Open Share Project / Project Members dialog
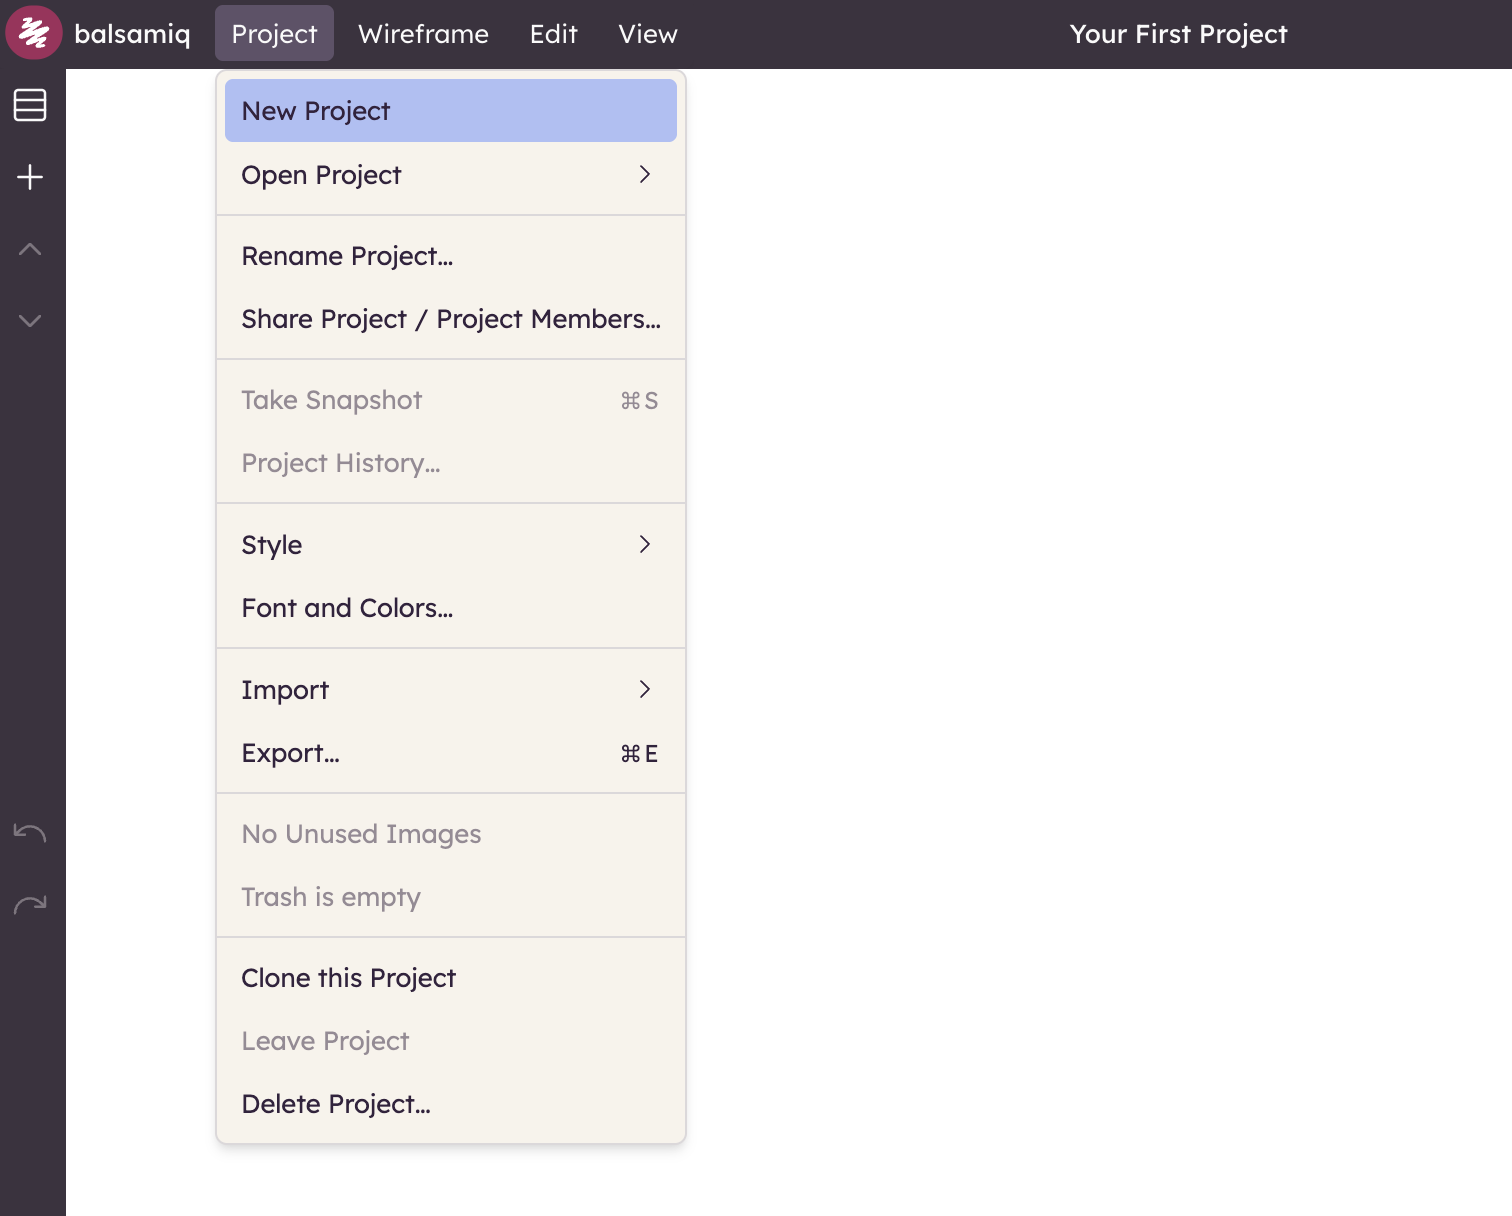This screenshot has width=1512, height=1216. 450,319
